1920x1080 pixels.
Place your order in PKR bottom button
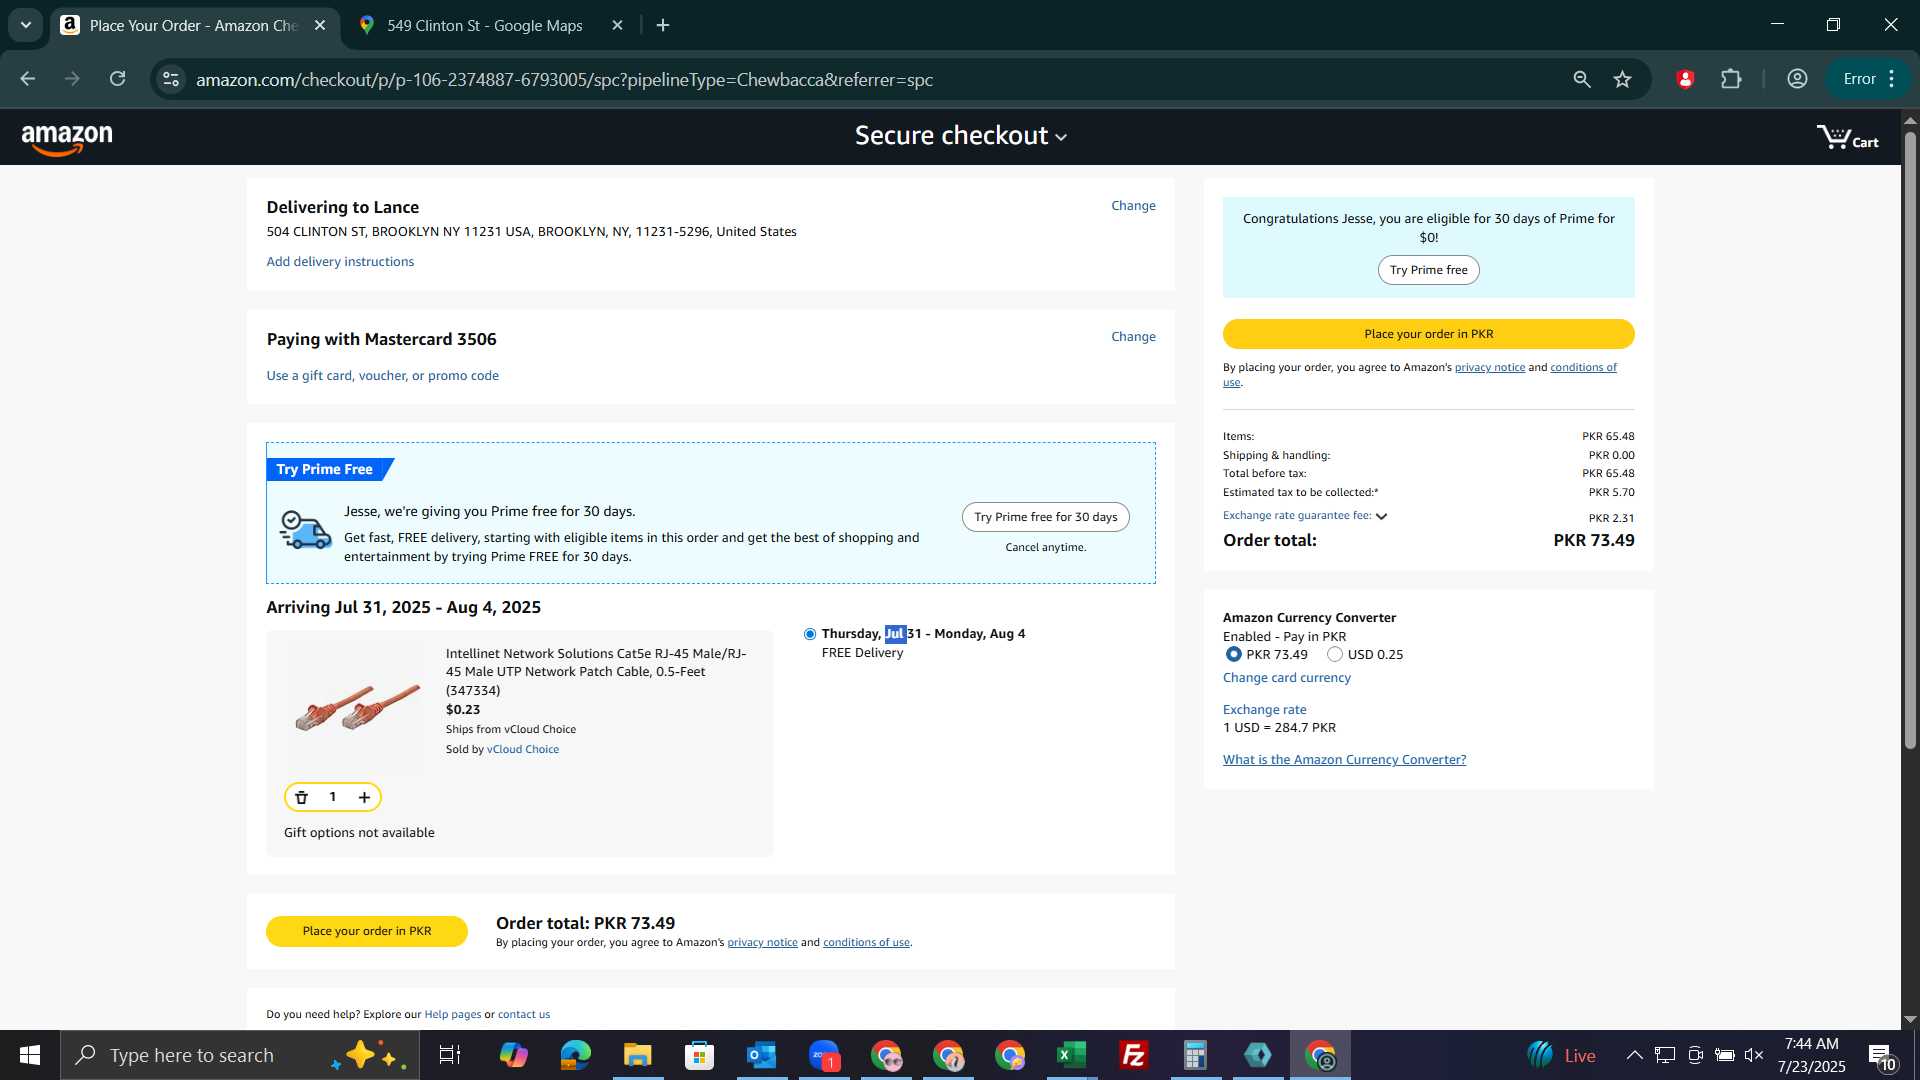(367, 931)
